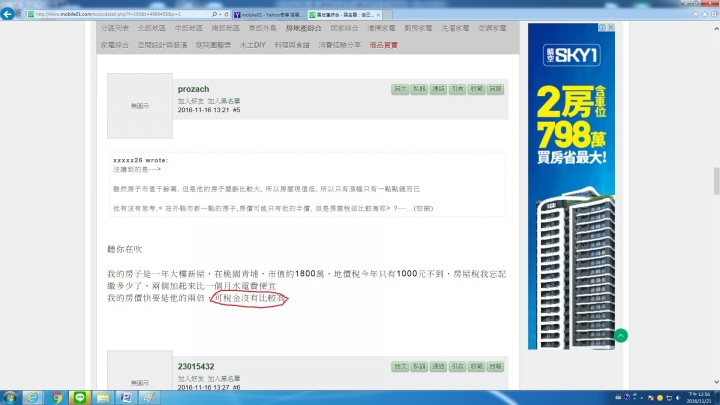Click 收藏 button on prozach's post
The width and height of the screenshot is (720, 405).
(x=476, y=89)
